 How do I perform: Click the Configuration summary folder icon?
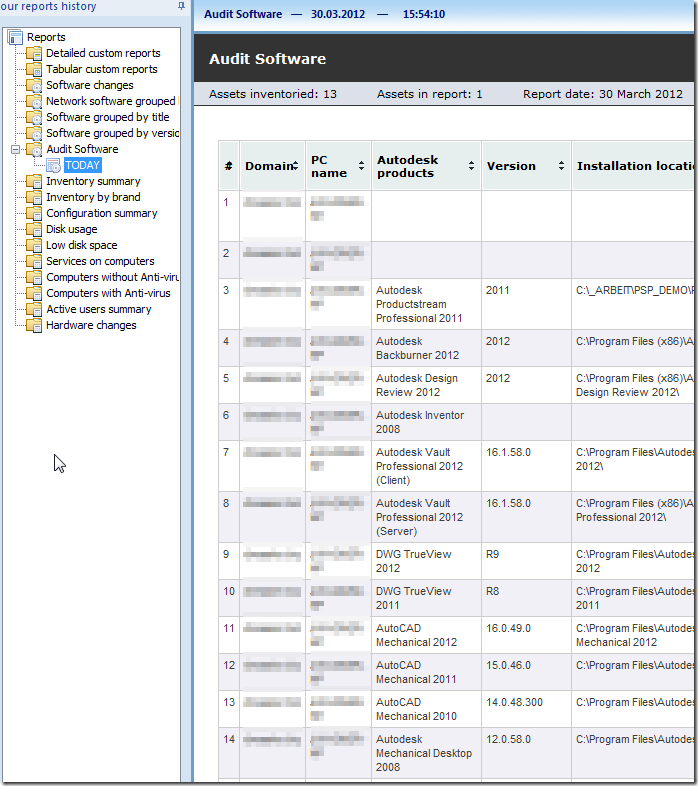point(34,214)
